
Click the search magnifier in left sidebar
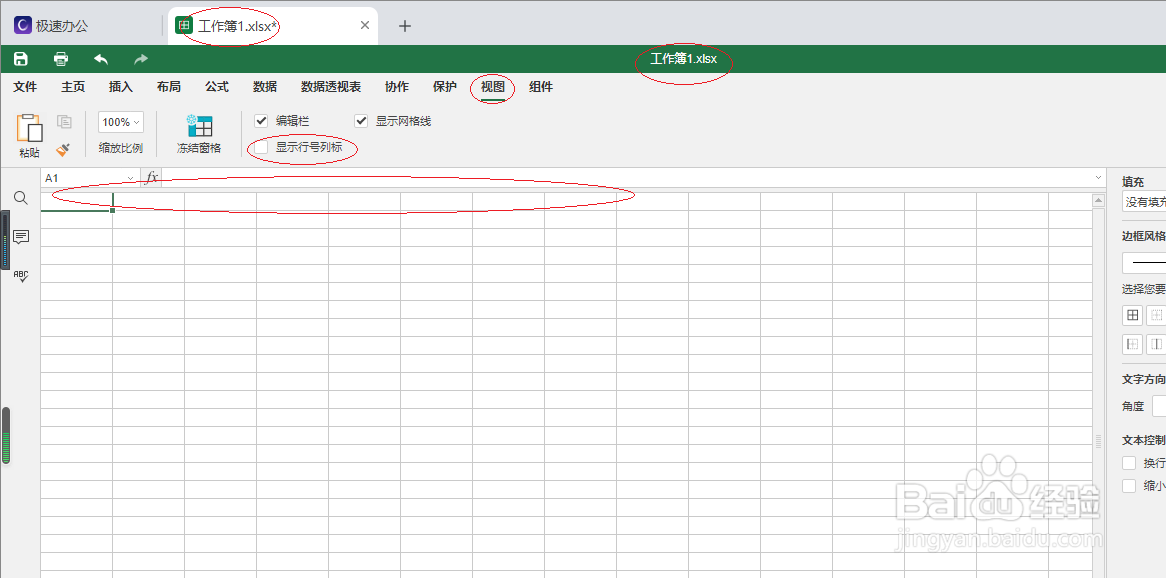[x=21, y=198]
